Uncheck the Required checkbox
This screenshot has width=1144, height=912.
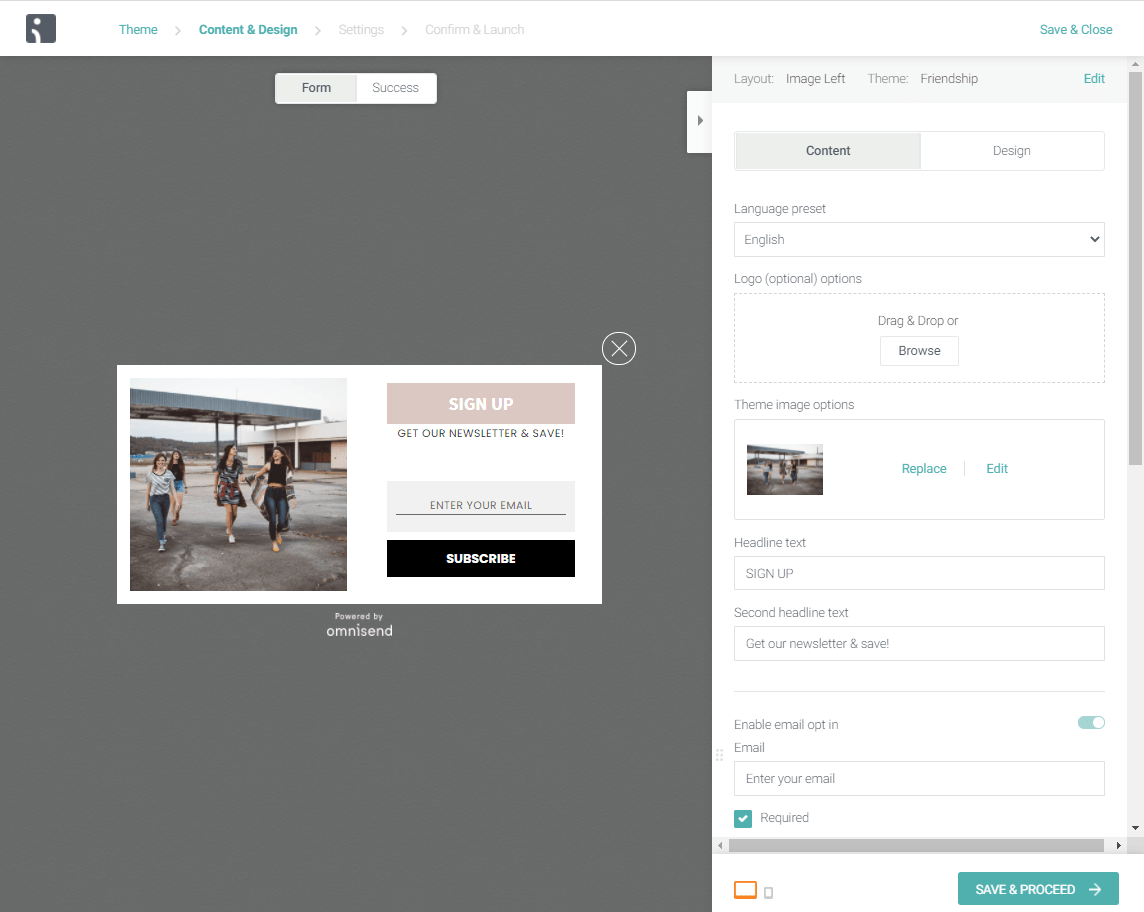[743, 819]
